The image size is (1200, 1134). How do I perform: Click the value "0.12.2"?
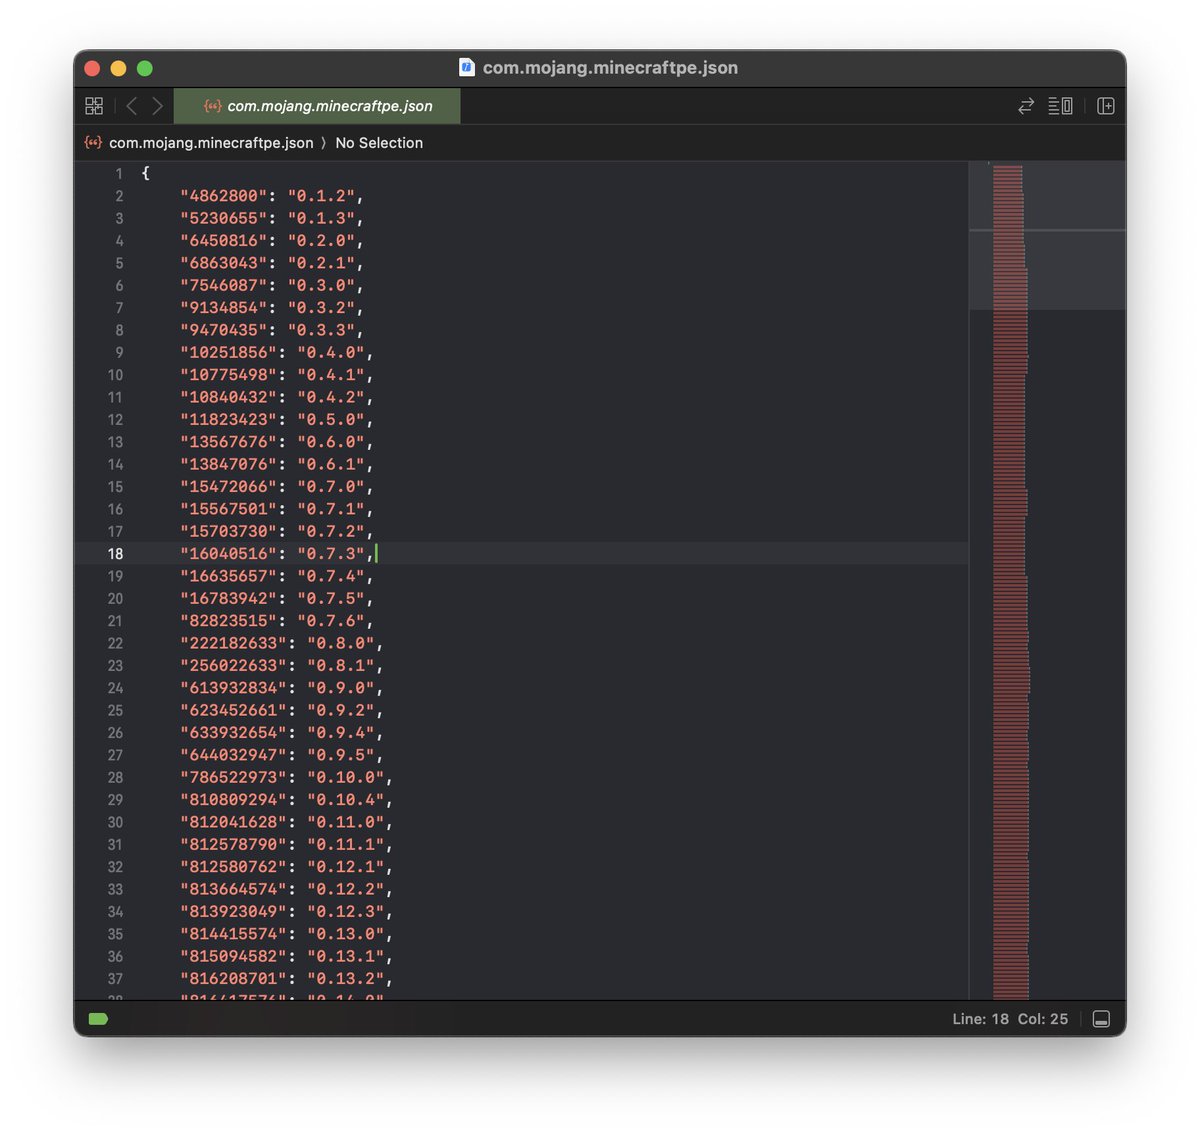(x=346, y=889)
